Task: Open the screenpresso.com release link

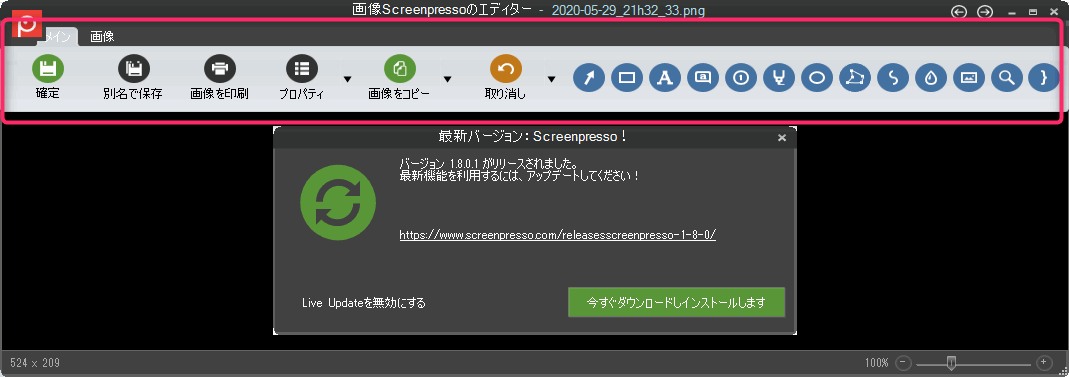Action: coord(558,235)
